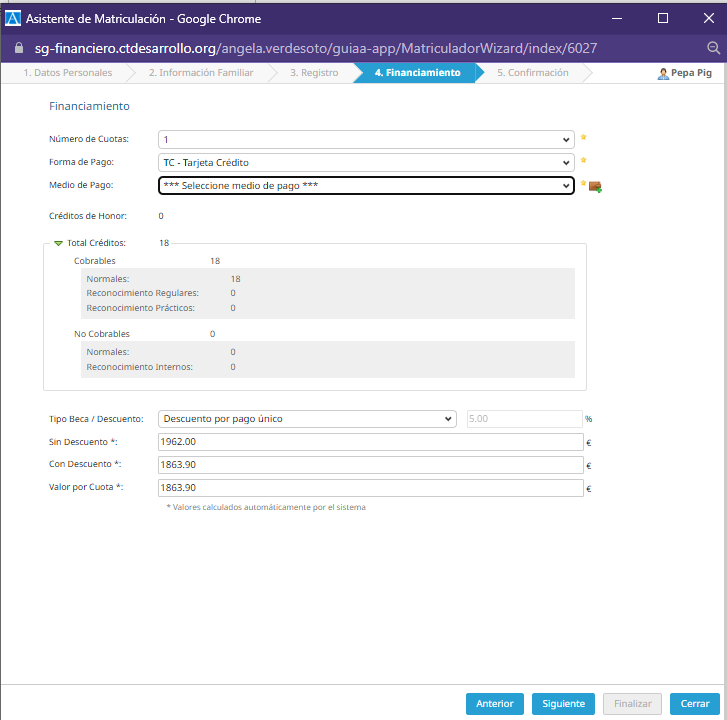
Task: Open the 3. Registro step
Action: [313, 73]
